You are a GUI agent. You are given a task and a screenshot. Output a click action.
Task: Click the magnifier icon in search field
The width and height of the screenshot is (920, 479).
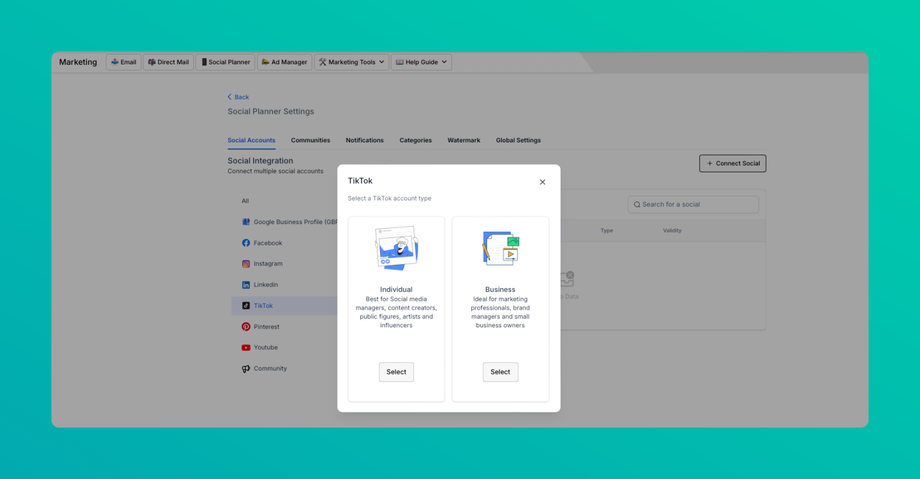(x=637, y=205)
